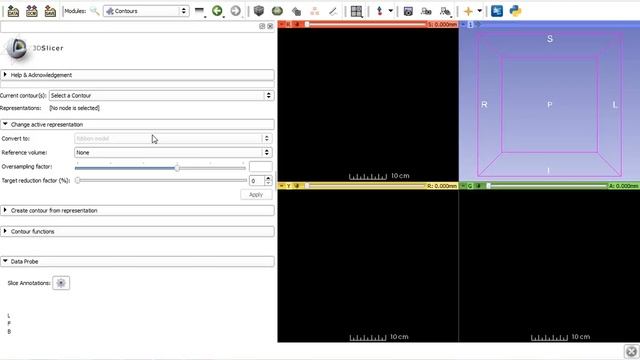Close the module panel with x button
This screenshot has width=640, height=360.
pyautogui.click(x=270, y=26)
